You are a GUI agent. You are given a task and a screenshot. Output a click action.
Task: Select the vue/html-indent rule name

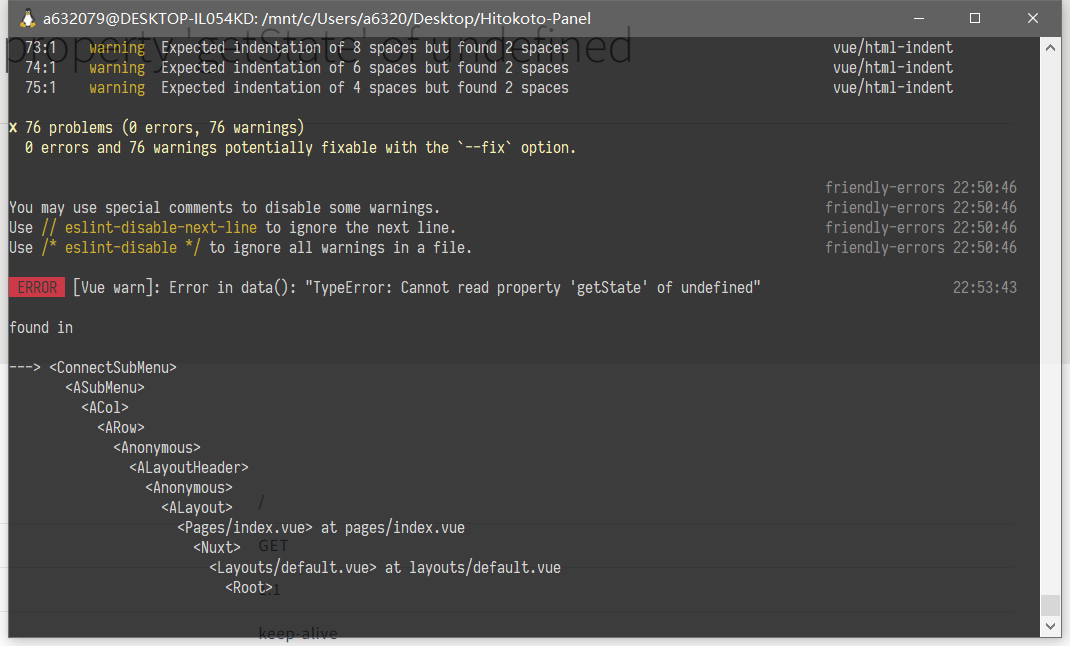click(893, 47)
